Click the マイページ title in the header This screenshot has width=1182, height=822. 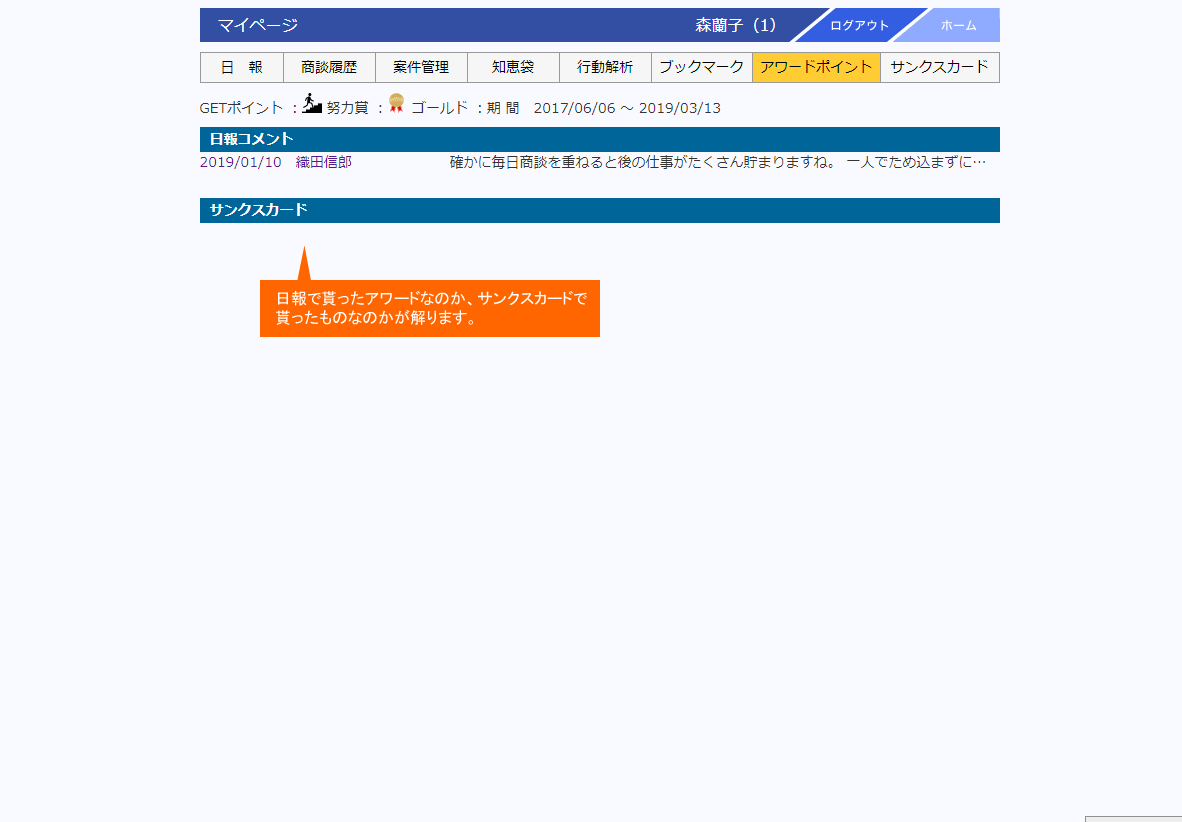click(258, 26)
